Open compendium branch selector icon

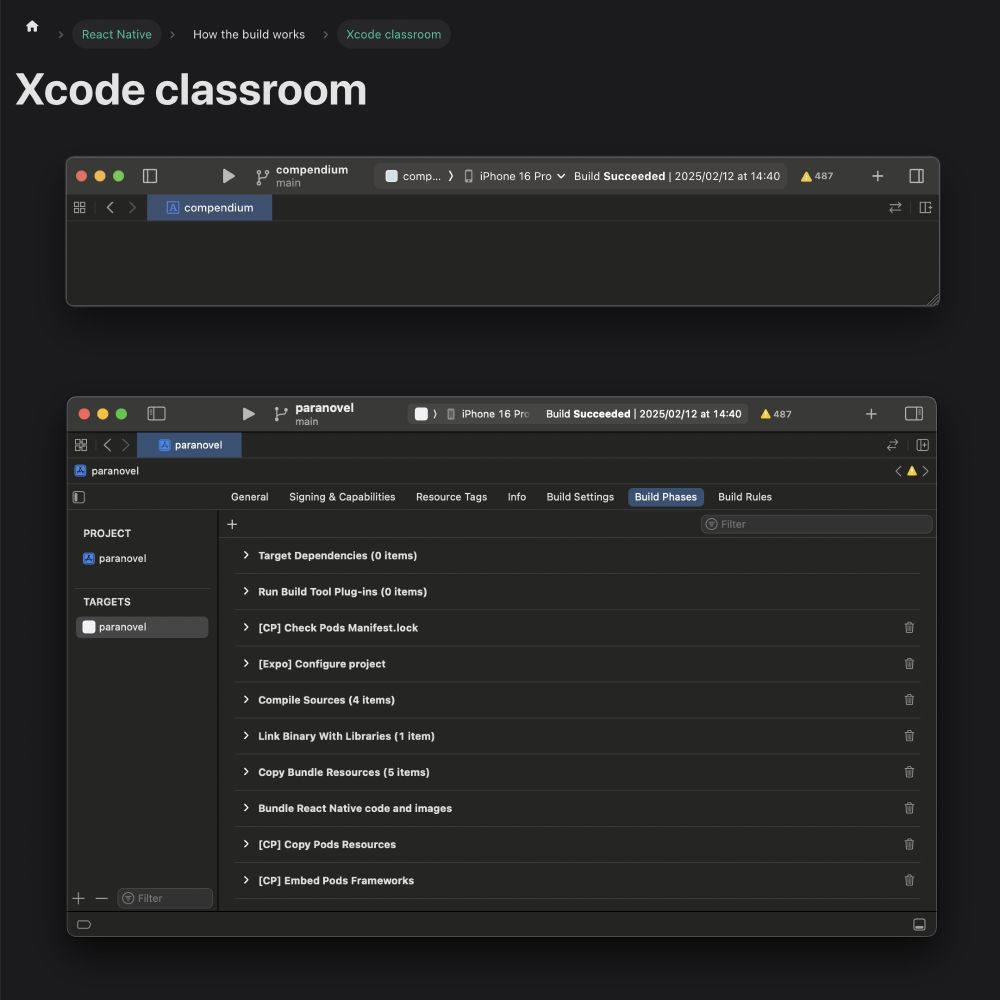262,177
